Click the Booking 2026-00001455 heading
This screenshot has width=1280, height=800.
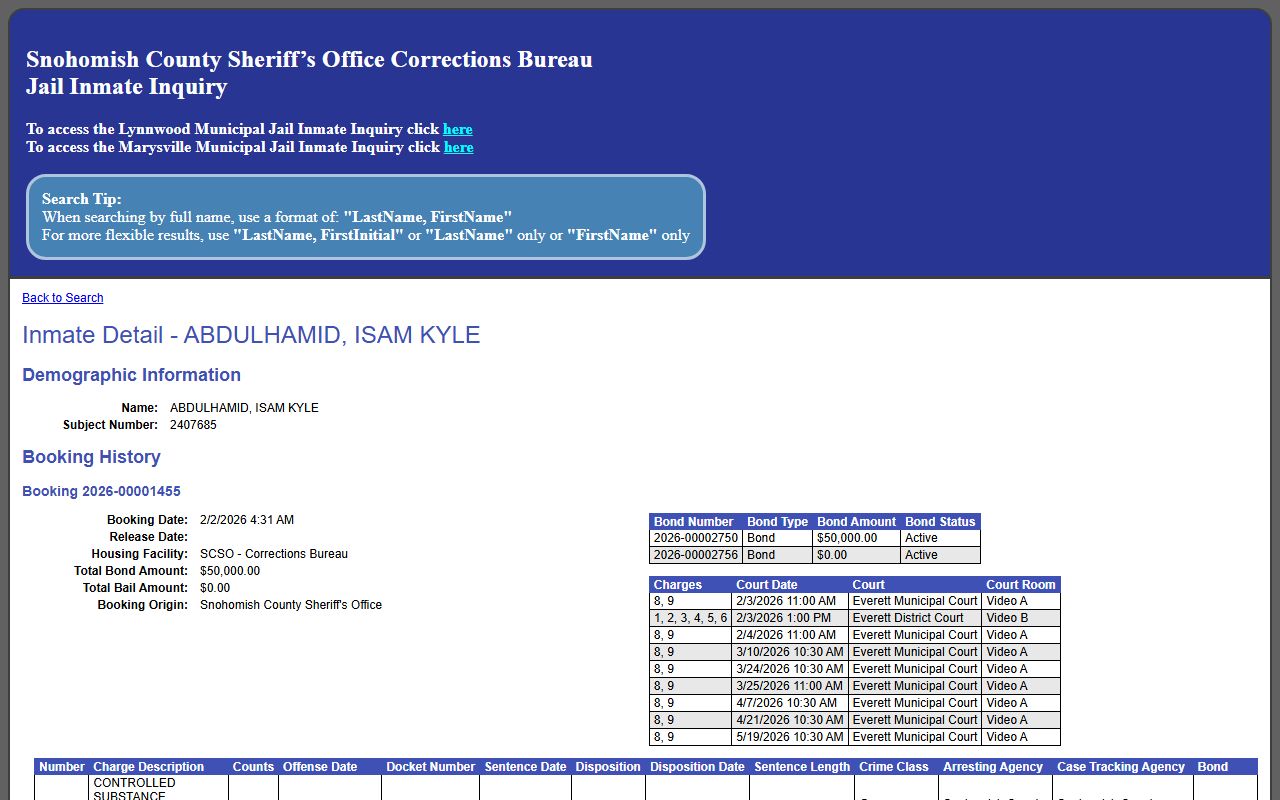click(x=101, y=491)
